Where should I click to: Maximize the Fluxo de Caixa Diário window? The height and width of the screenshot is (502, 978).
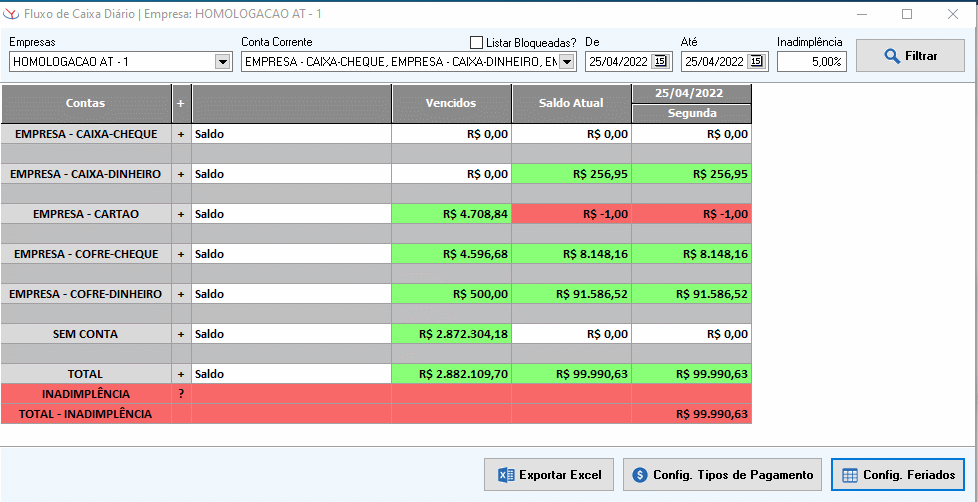click(907, 14)
